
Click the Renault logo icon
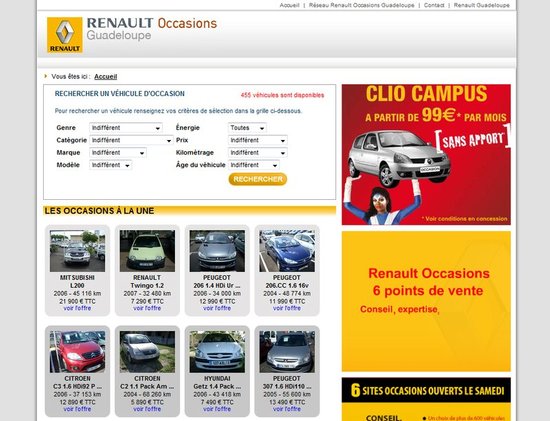pos(65,35)
